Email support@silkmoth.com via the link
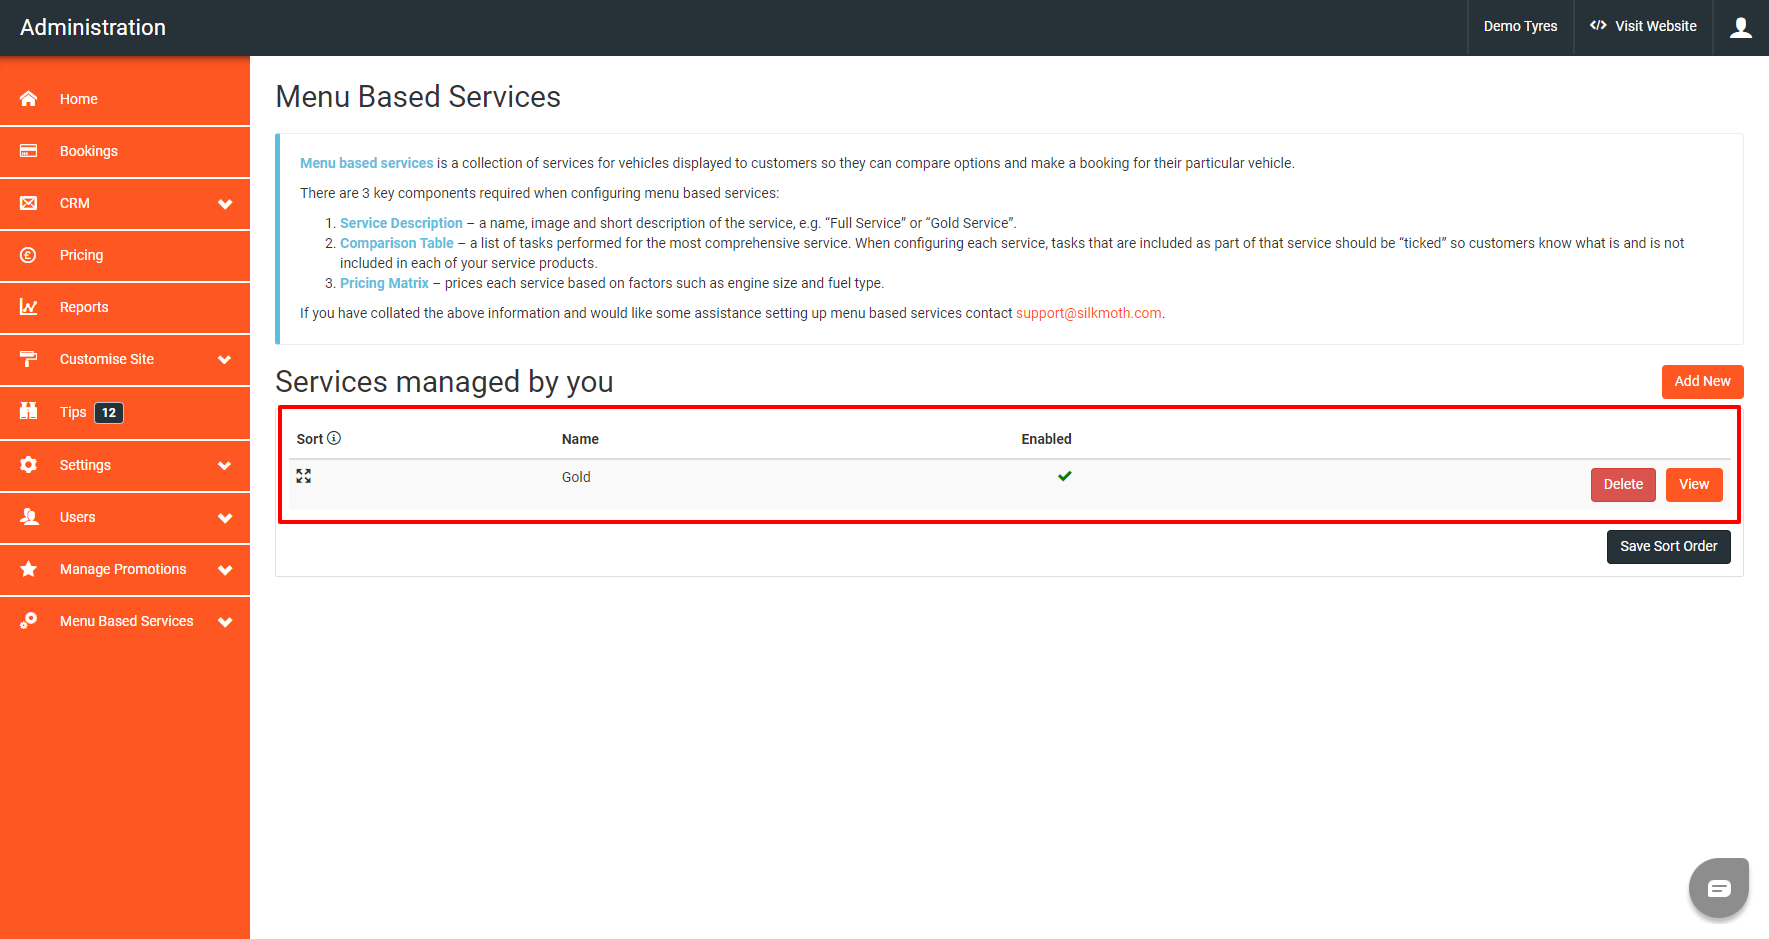Viewport: 1769px width, 939px height. coord(1088,313)
